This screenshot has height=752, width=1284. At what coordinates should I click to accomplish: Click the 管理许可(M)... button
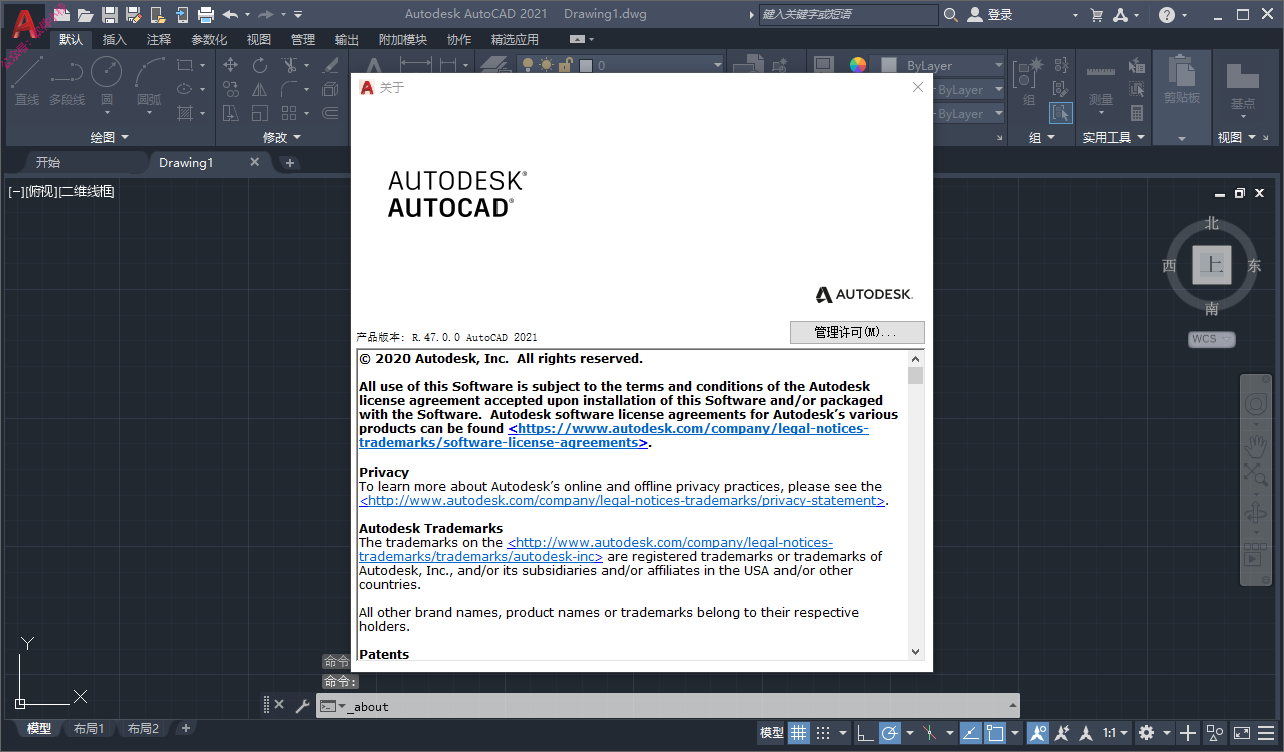coord(857,332)
